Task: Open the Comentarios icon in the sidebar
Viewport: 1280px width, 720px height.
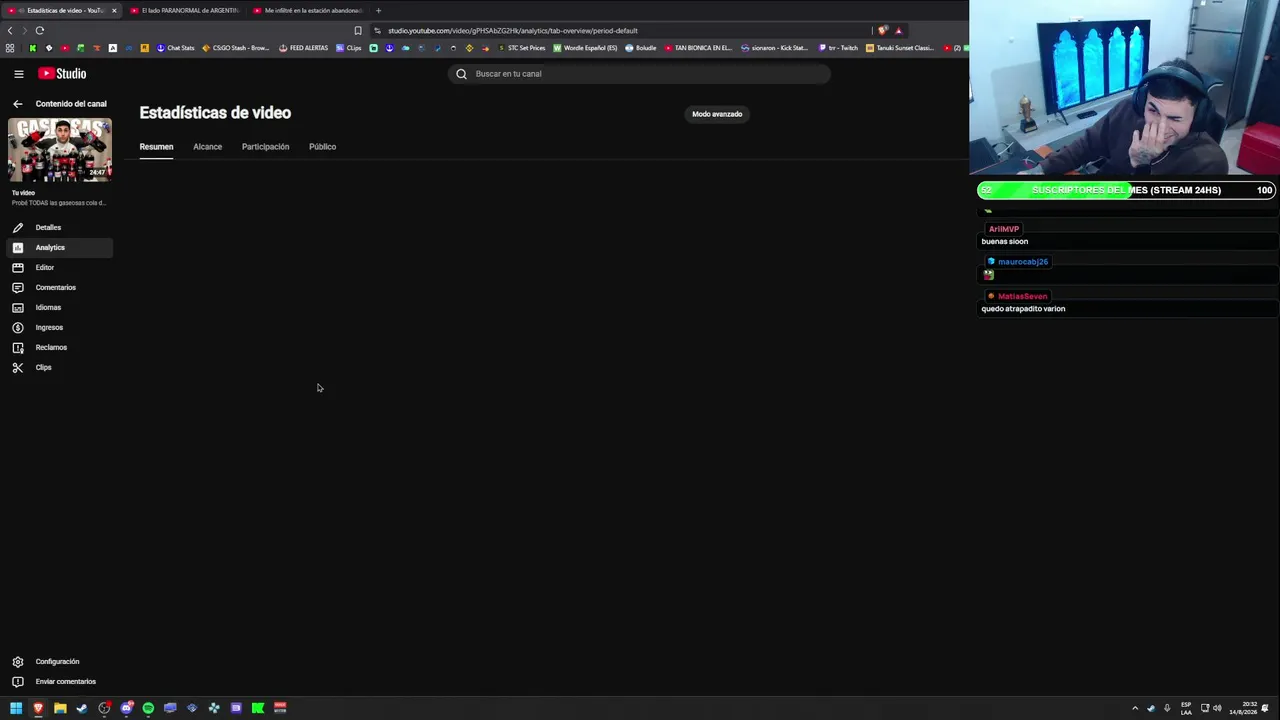Action: (17, 288)
